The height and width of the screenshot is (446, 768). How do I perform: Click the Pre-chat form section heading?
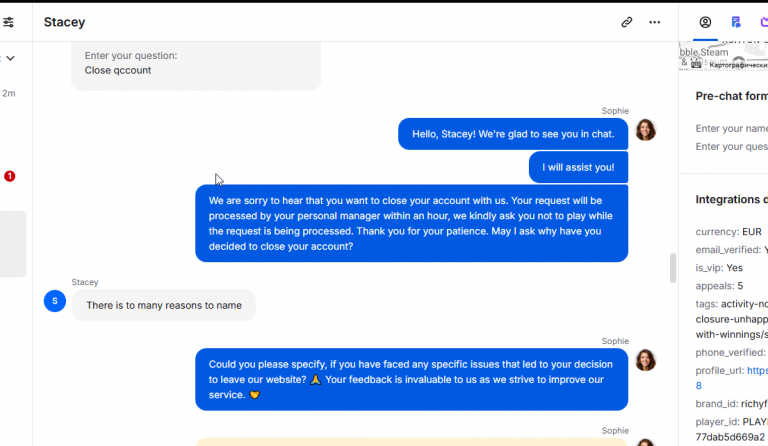[732, 96]
